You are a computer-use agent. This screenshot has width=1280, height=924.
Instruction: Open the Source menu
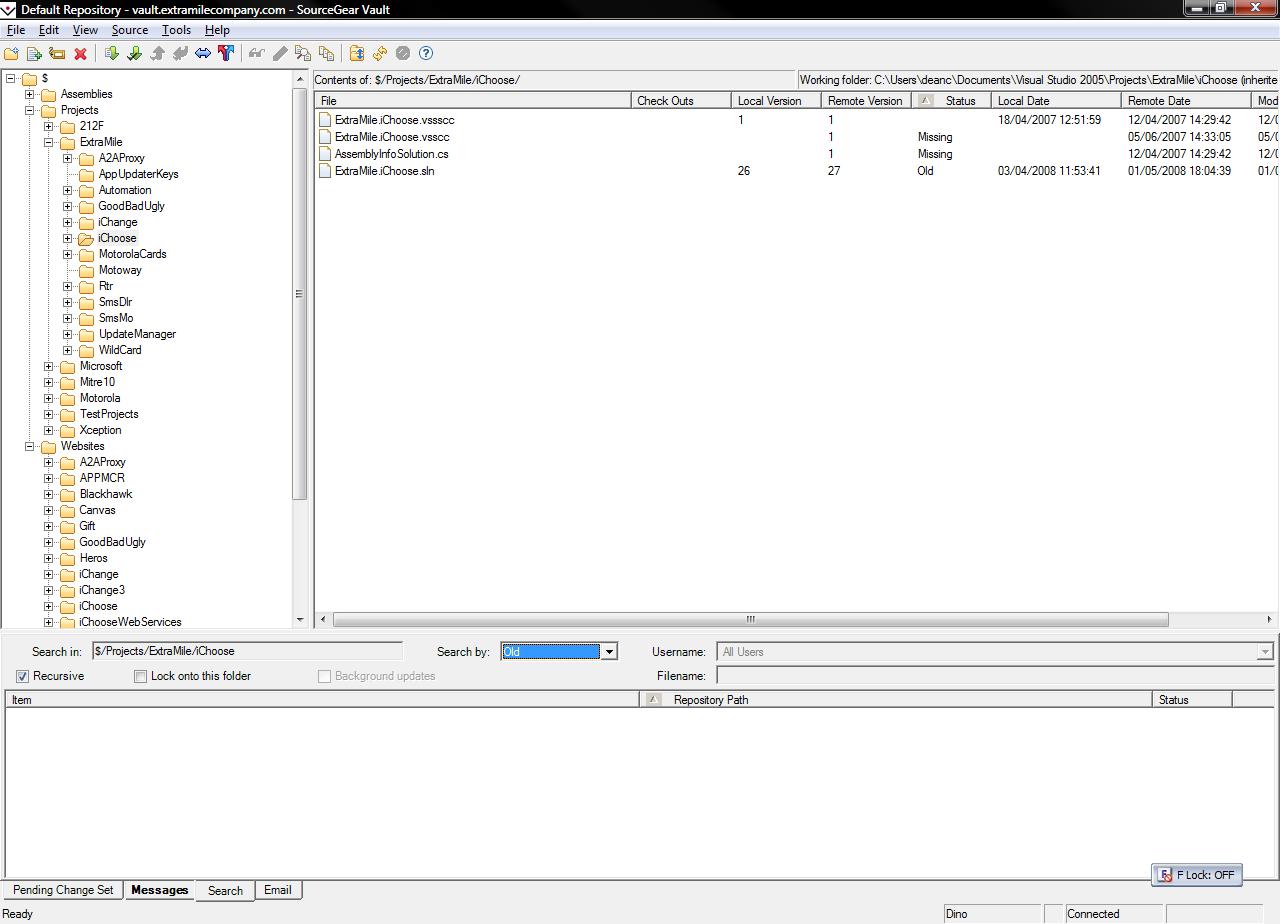tap(130, 30)
